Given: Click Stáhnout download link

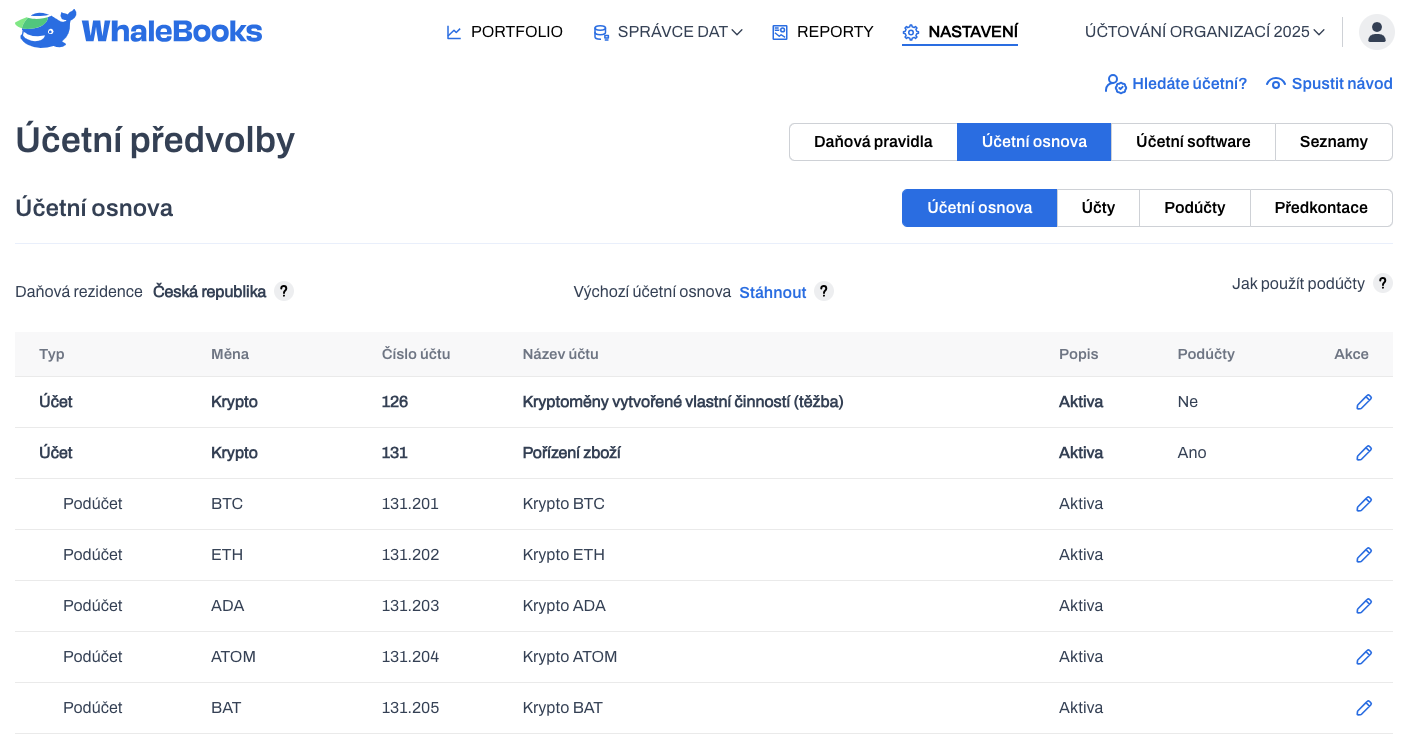Looking at the screenshot, I should tap(773, 292).
